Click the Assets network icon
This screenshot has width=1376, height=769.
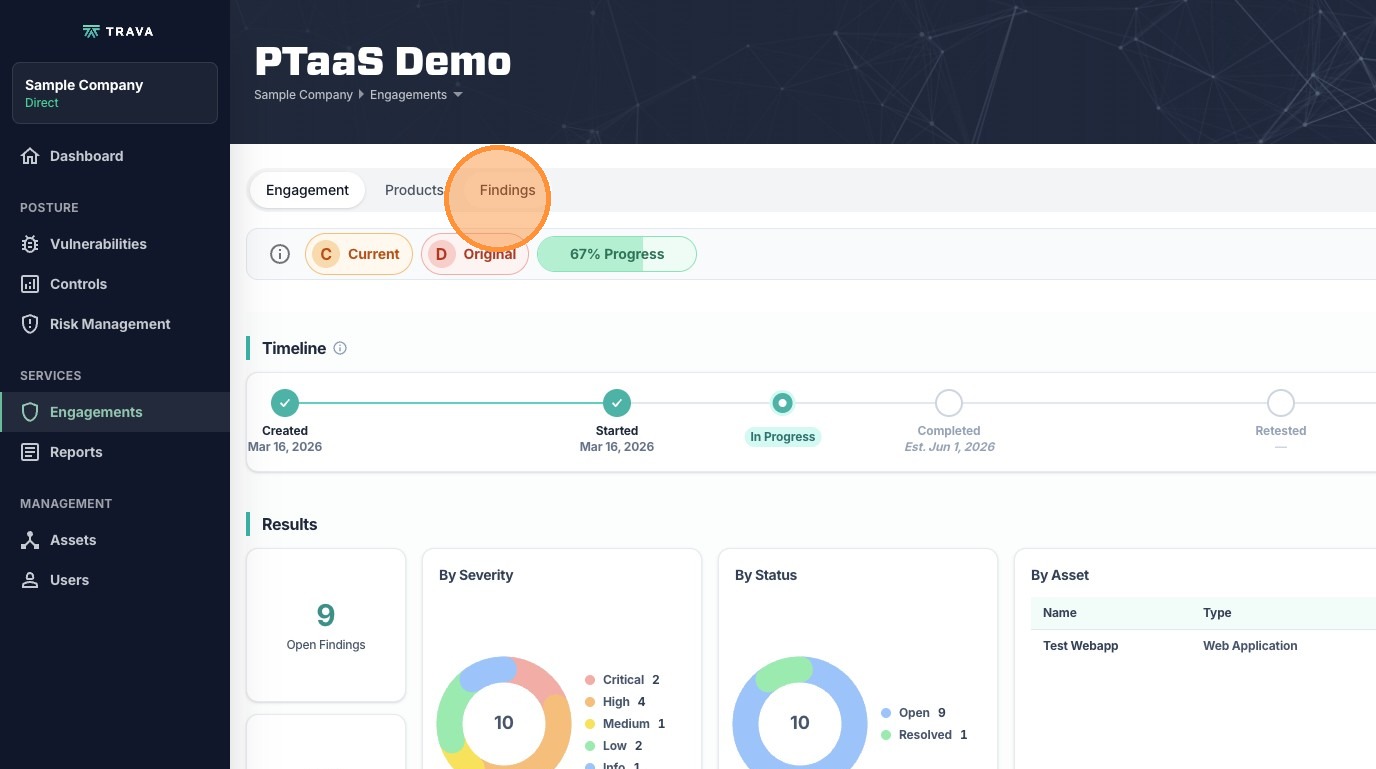coord(30,540)
